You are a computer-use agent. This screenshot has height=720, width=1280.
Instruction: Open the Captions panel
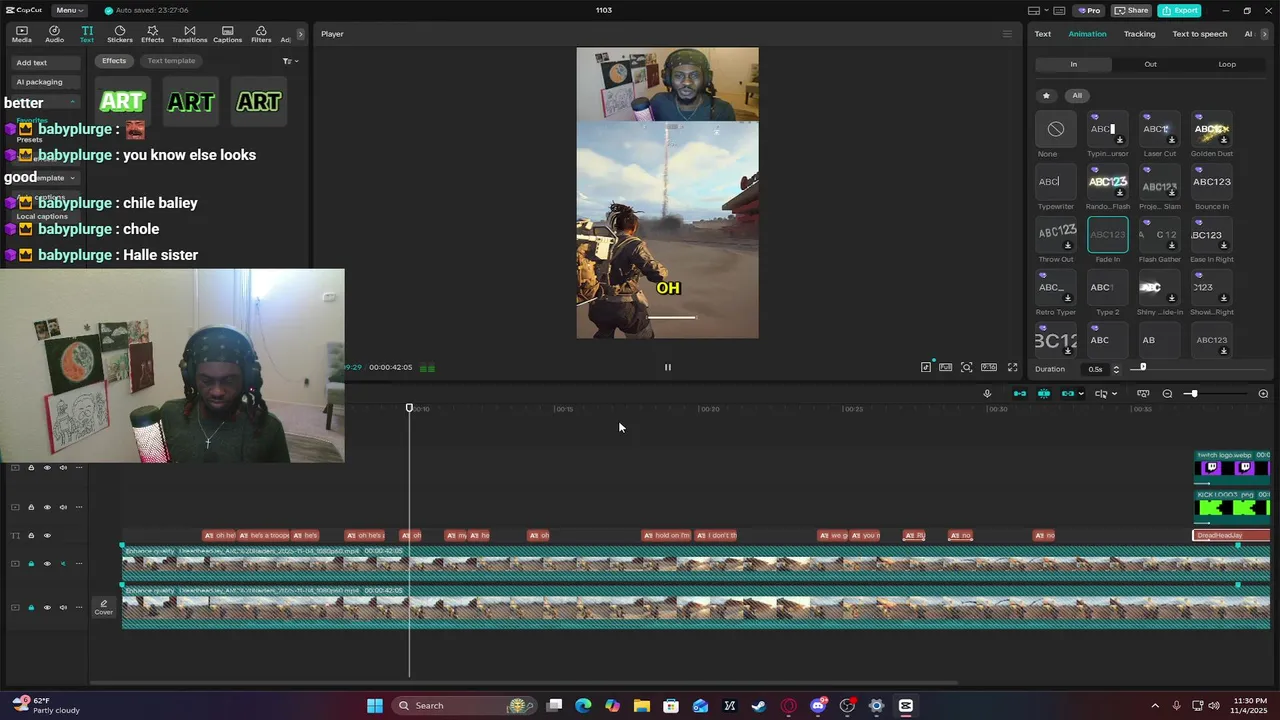pyautogui.click(x=227, y=34)
